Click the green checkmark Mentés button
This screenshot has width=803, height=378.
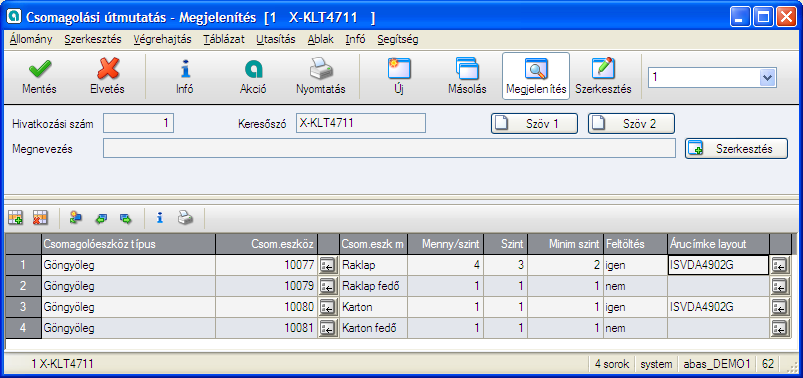[39, 76]
